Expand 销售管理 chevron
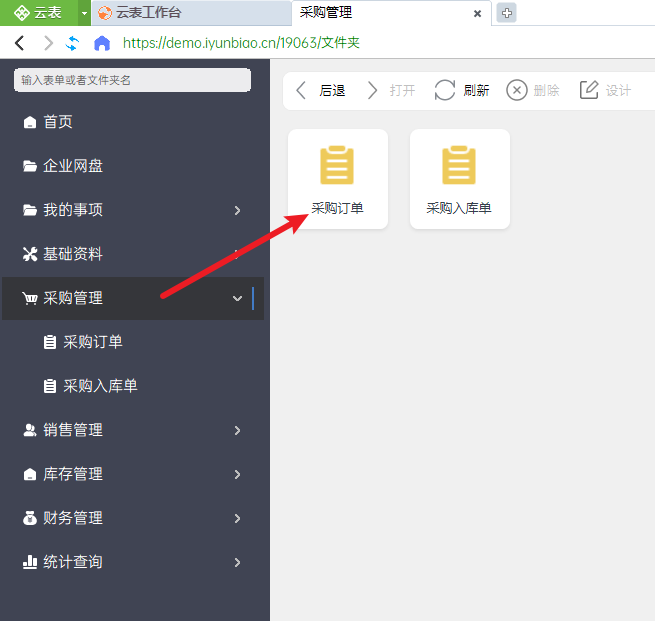Image resolution: width=655 pixels, height=621 pixels. [x=237, y=431]
